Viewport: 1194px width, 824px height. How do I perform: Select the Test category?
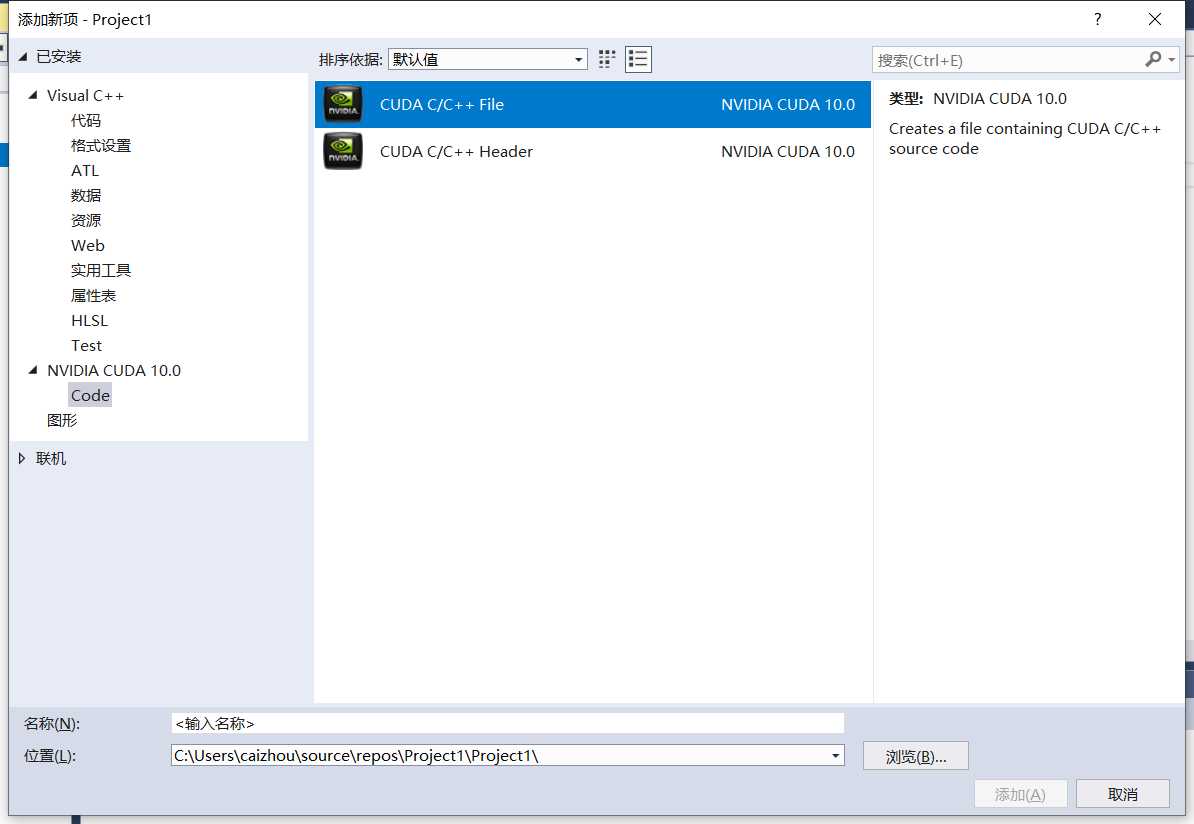tap(86, 346)
